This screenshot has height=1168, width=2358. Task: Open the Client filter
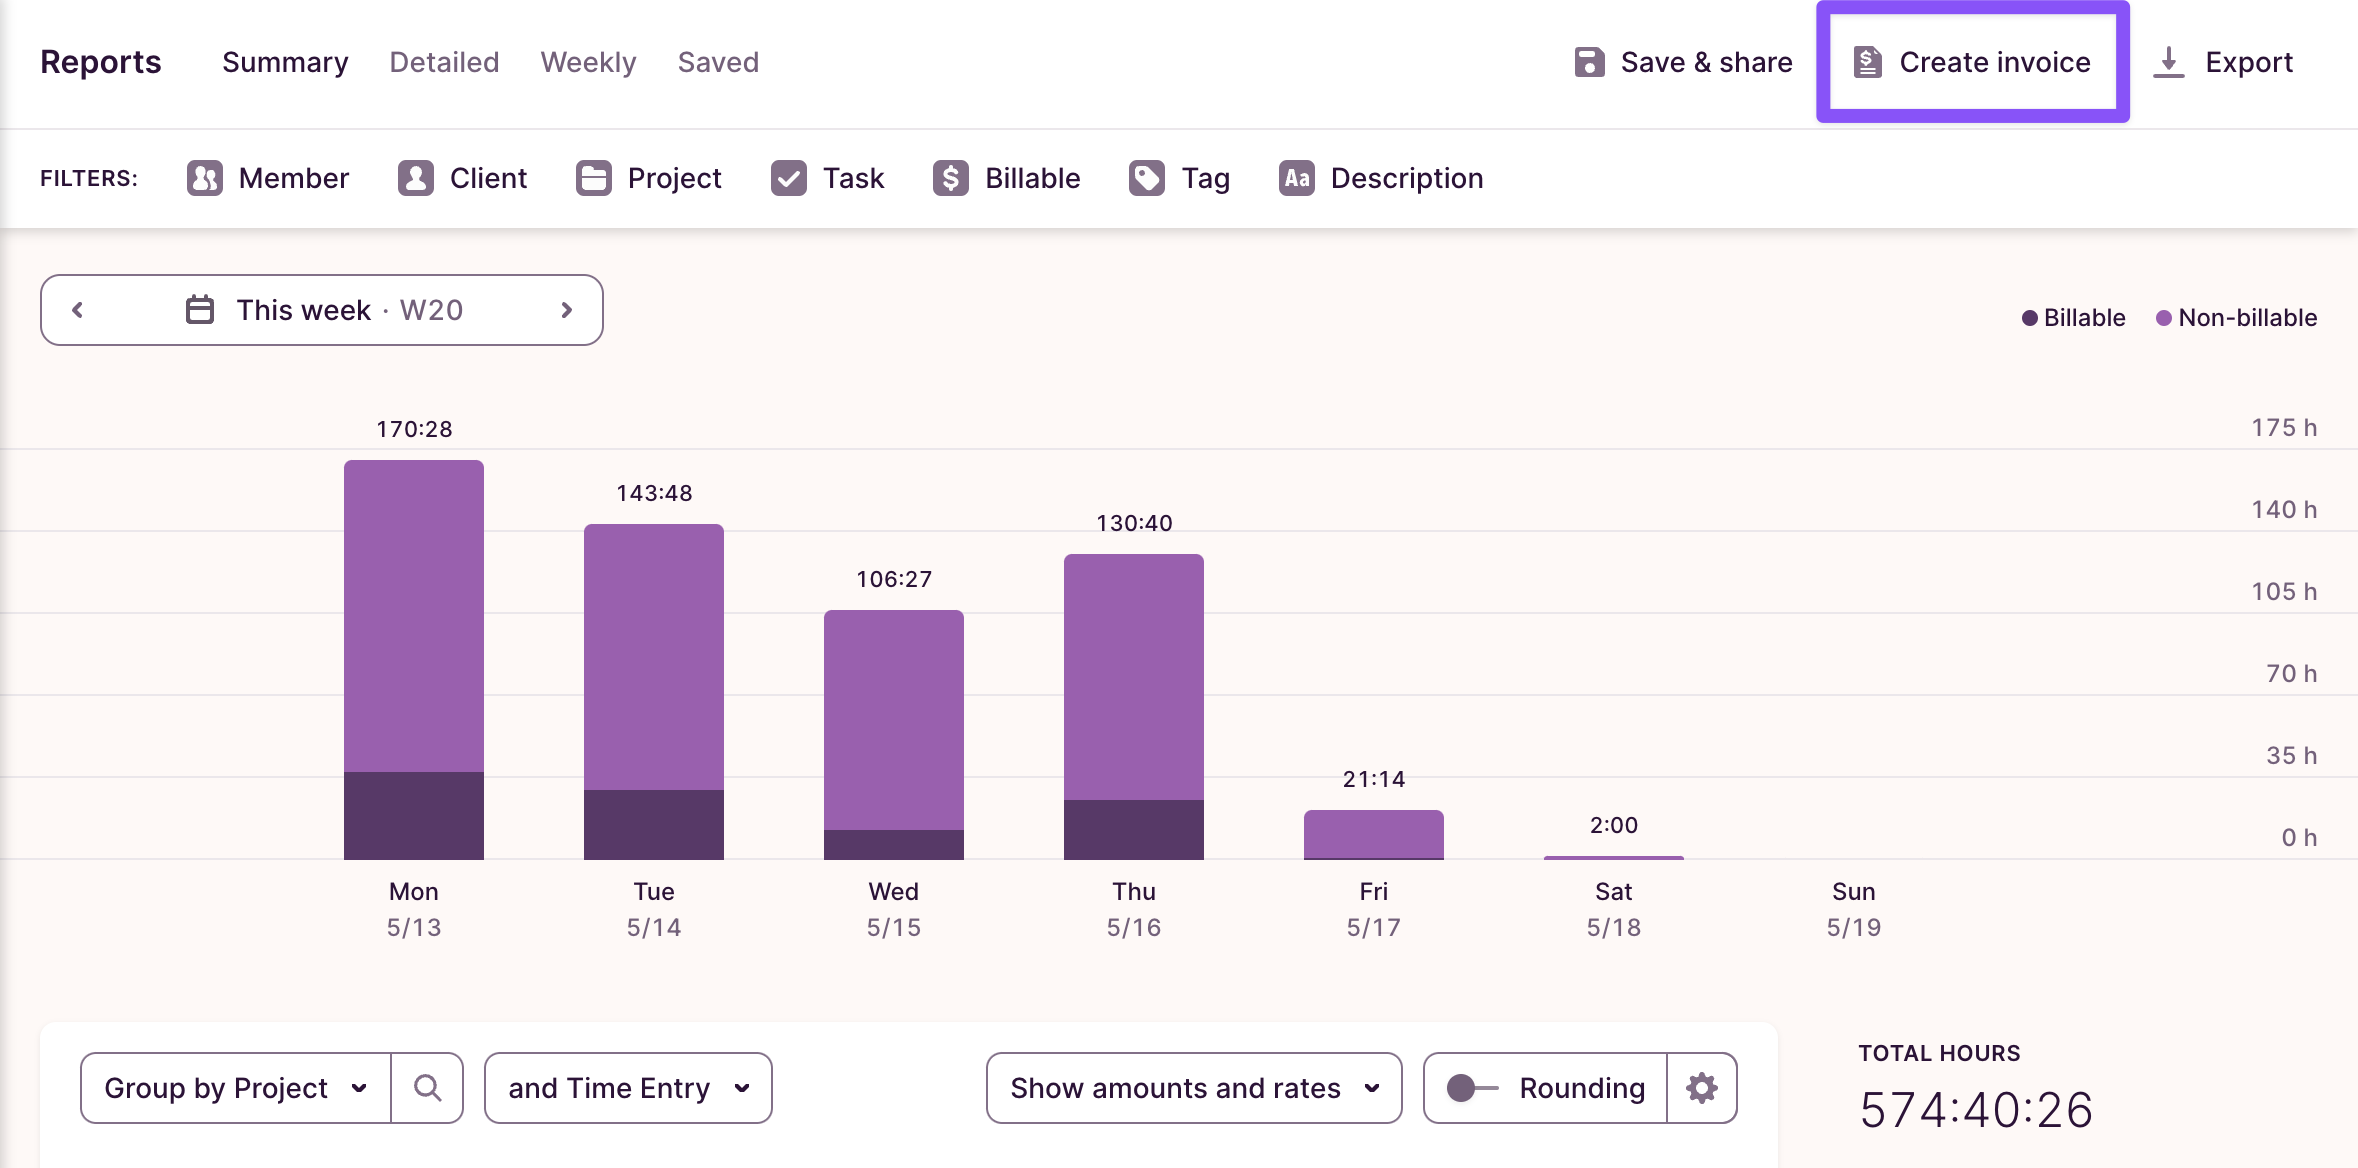pos(462,178)
